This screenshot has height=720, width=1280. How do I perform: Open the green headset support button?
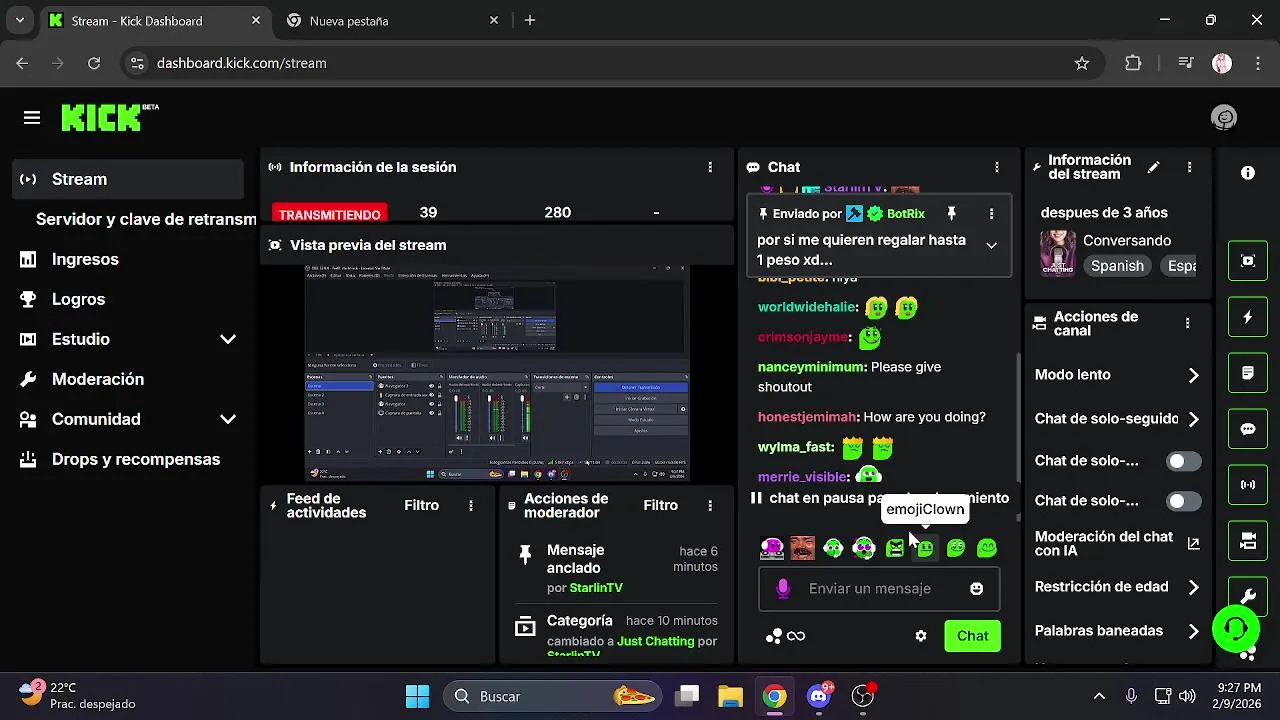click(1236, 628)
